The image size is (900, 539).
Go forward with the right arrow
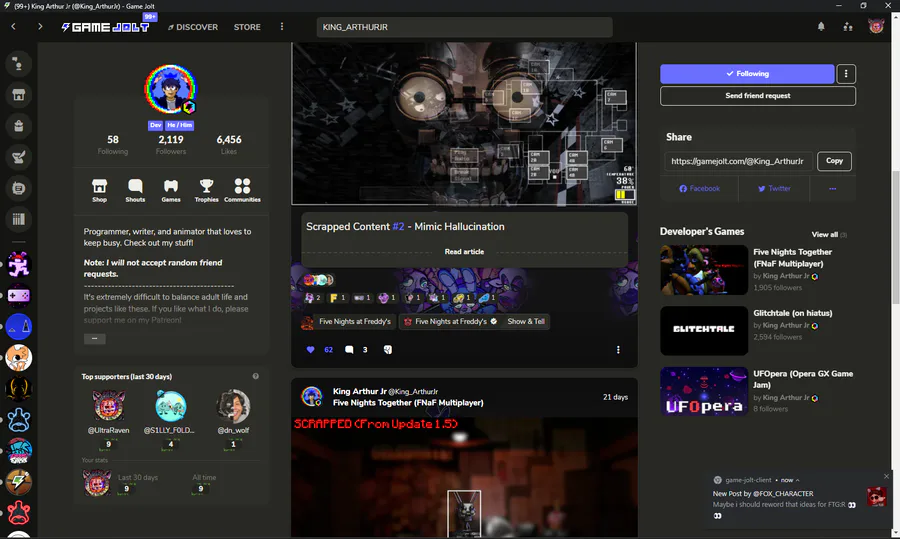(x=40, y=26)
